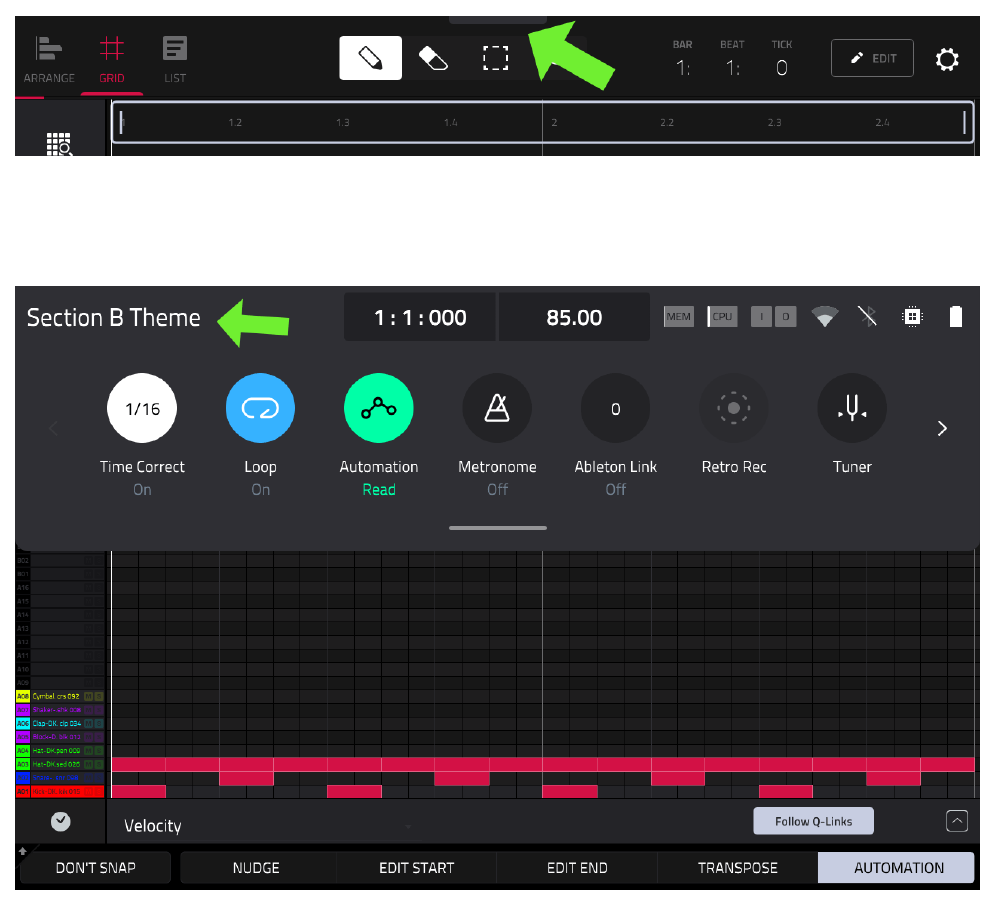Select the yellow A08 pad color swatch
Viewport: 996px width, 906px height.
23,696
